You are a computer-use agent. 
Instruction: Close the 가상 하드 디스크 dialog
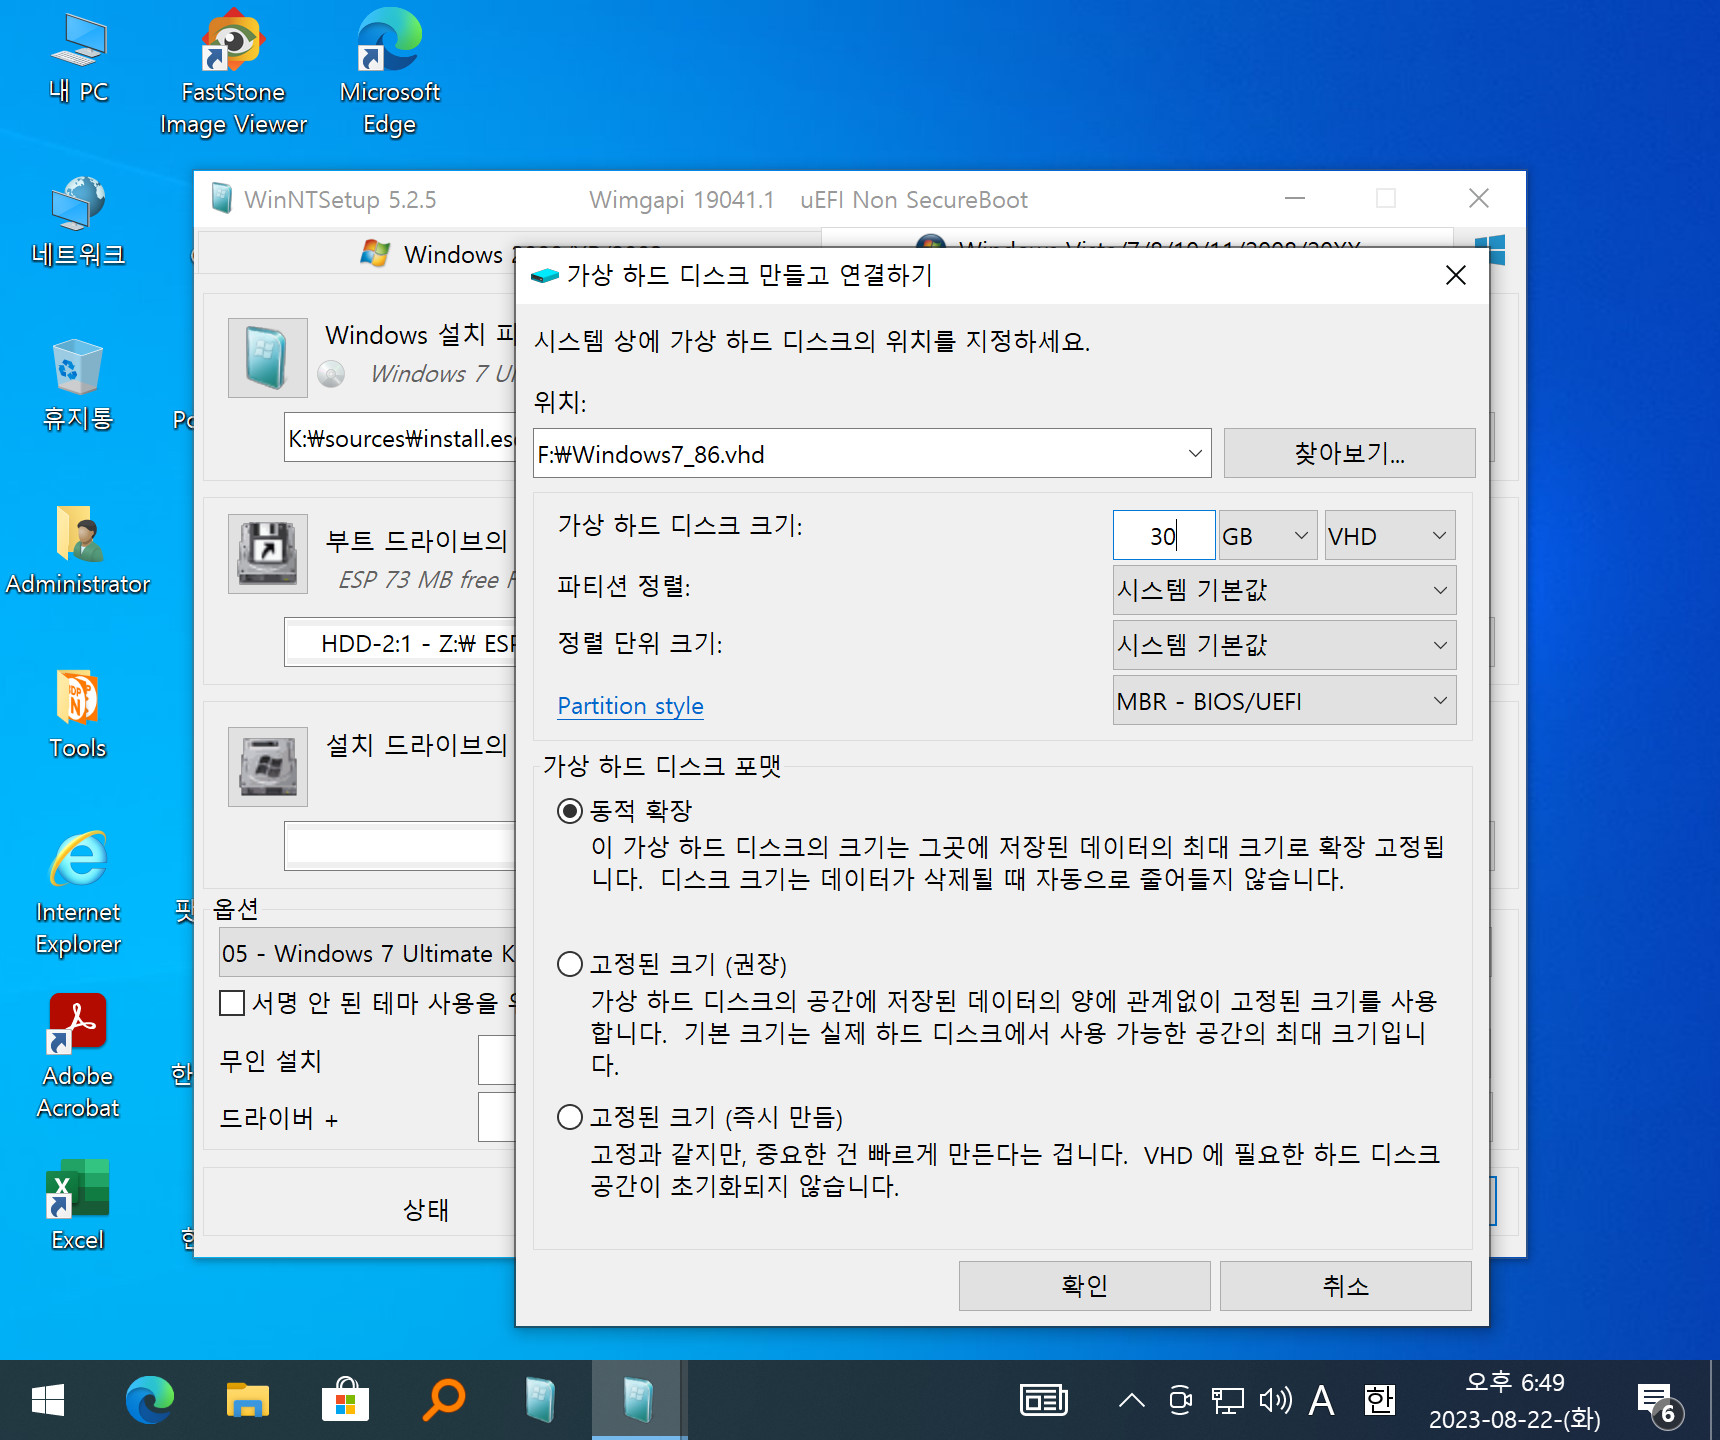pyautogui.click(x=1456, y=275)
